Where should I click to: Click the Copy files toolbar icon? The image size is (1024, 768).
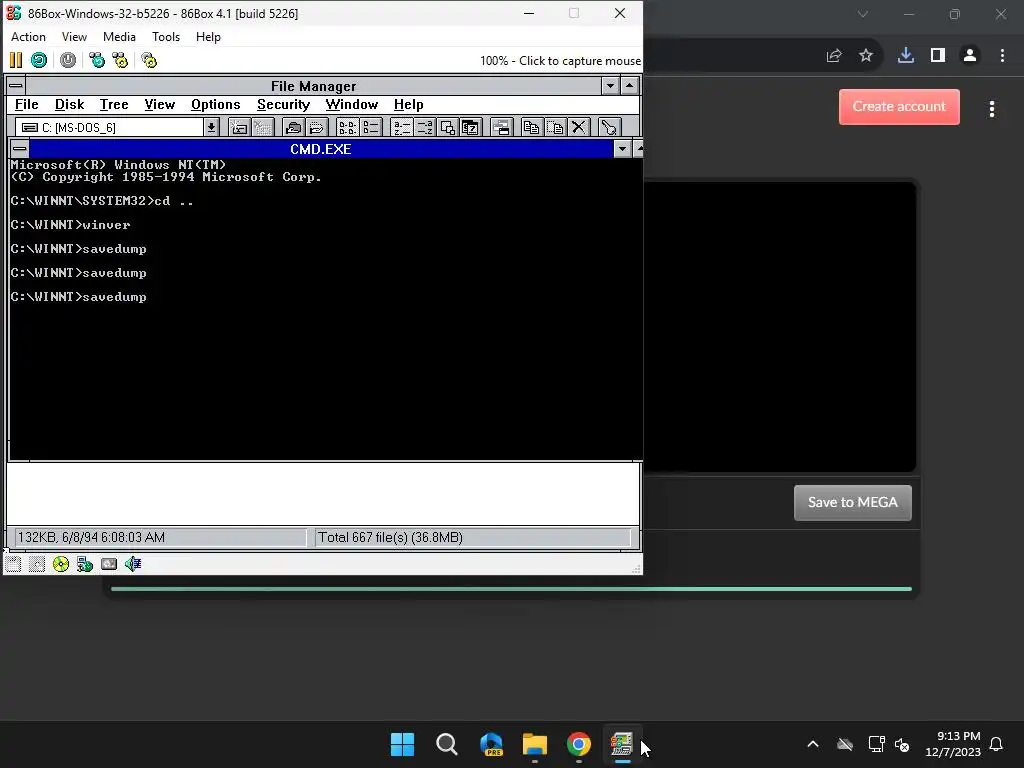pos(532,127)
